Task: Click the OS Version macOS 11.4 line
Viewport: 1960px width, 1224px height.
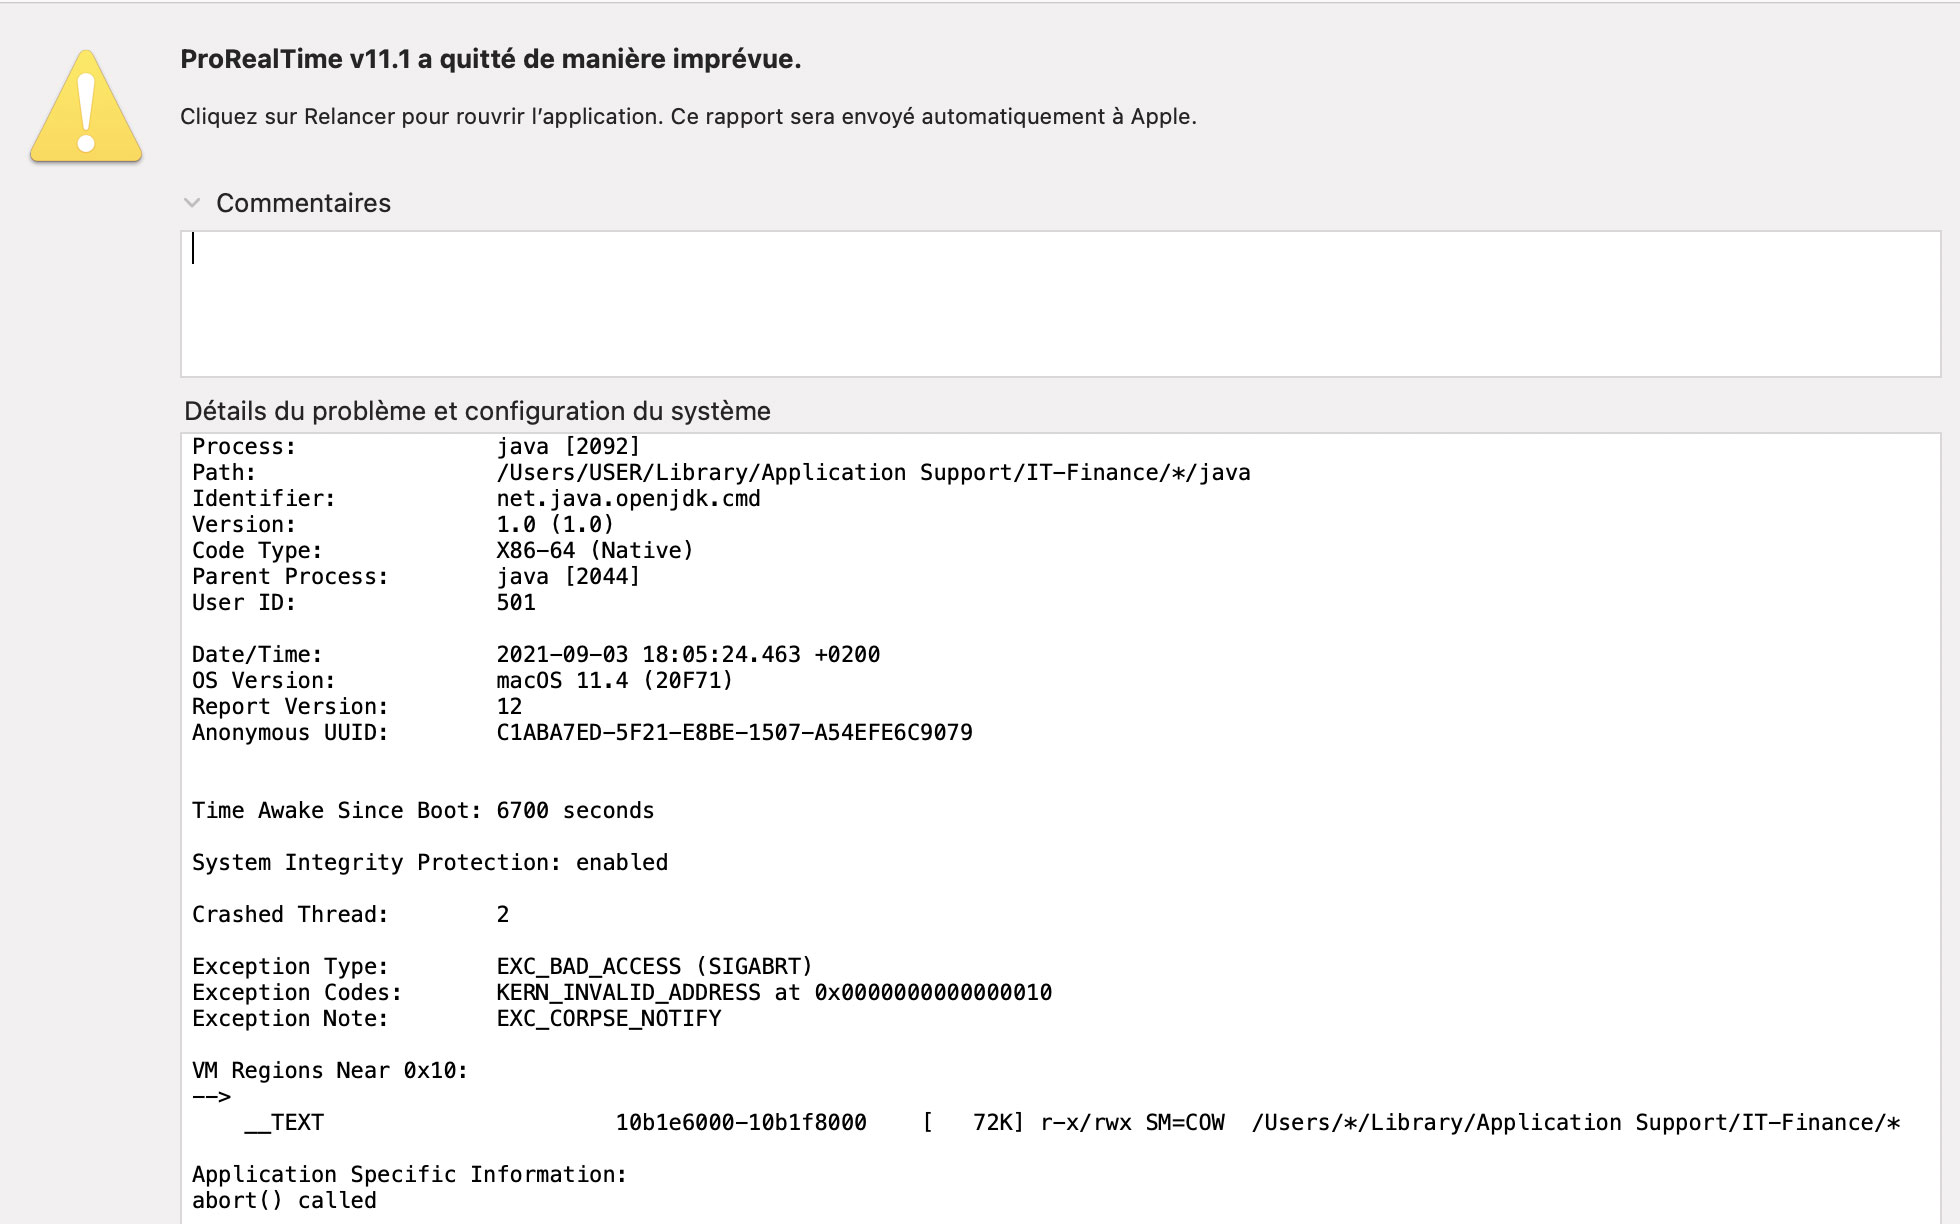Action: pyautogui.click(x=462, y=680)
